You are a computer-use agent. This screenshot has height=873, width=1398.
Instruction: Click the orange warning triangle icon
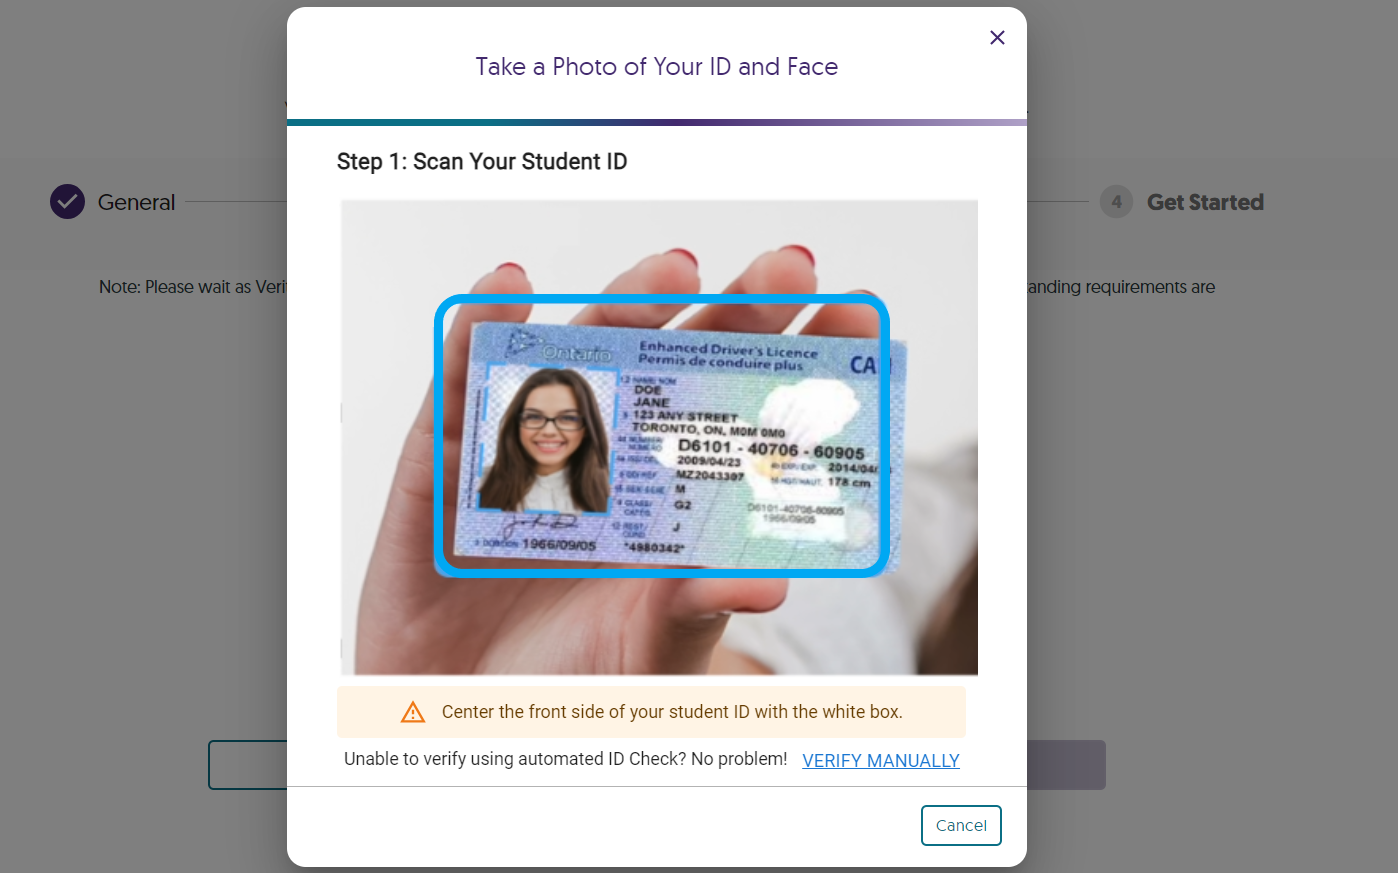pos(413,712)
